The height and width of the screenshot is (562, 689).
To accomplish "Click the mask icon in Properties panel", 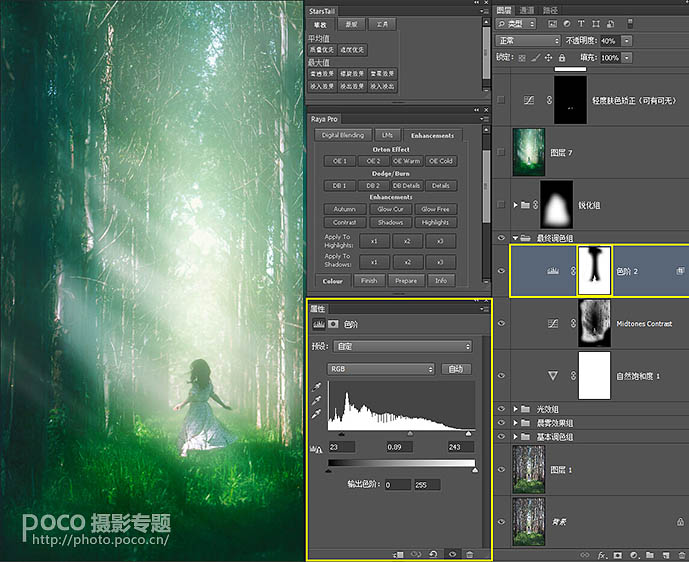I will pos(334,324).
